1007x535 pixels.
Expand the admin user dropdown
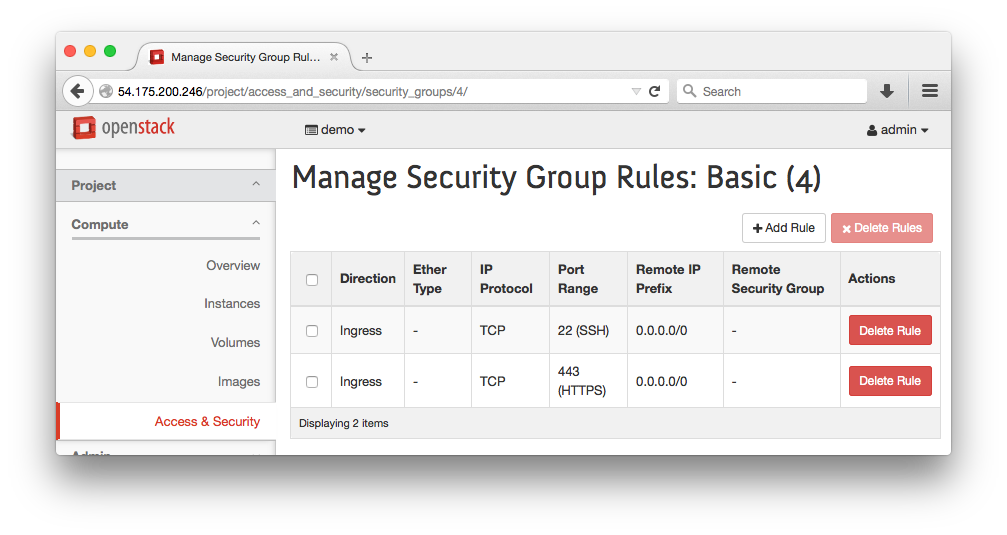(897, 130)
